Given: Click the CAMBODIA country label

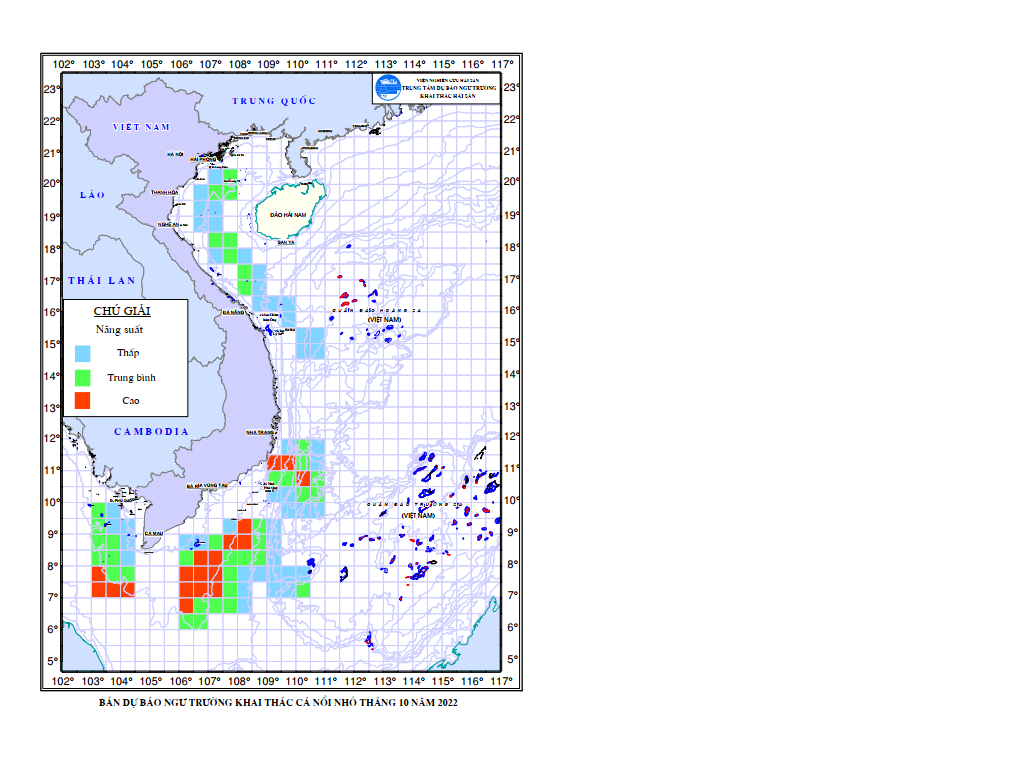Looking at the screenshot, I should pos(152,431).
